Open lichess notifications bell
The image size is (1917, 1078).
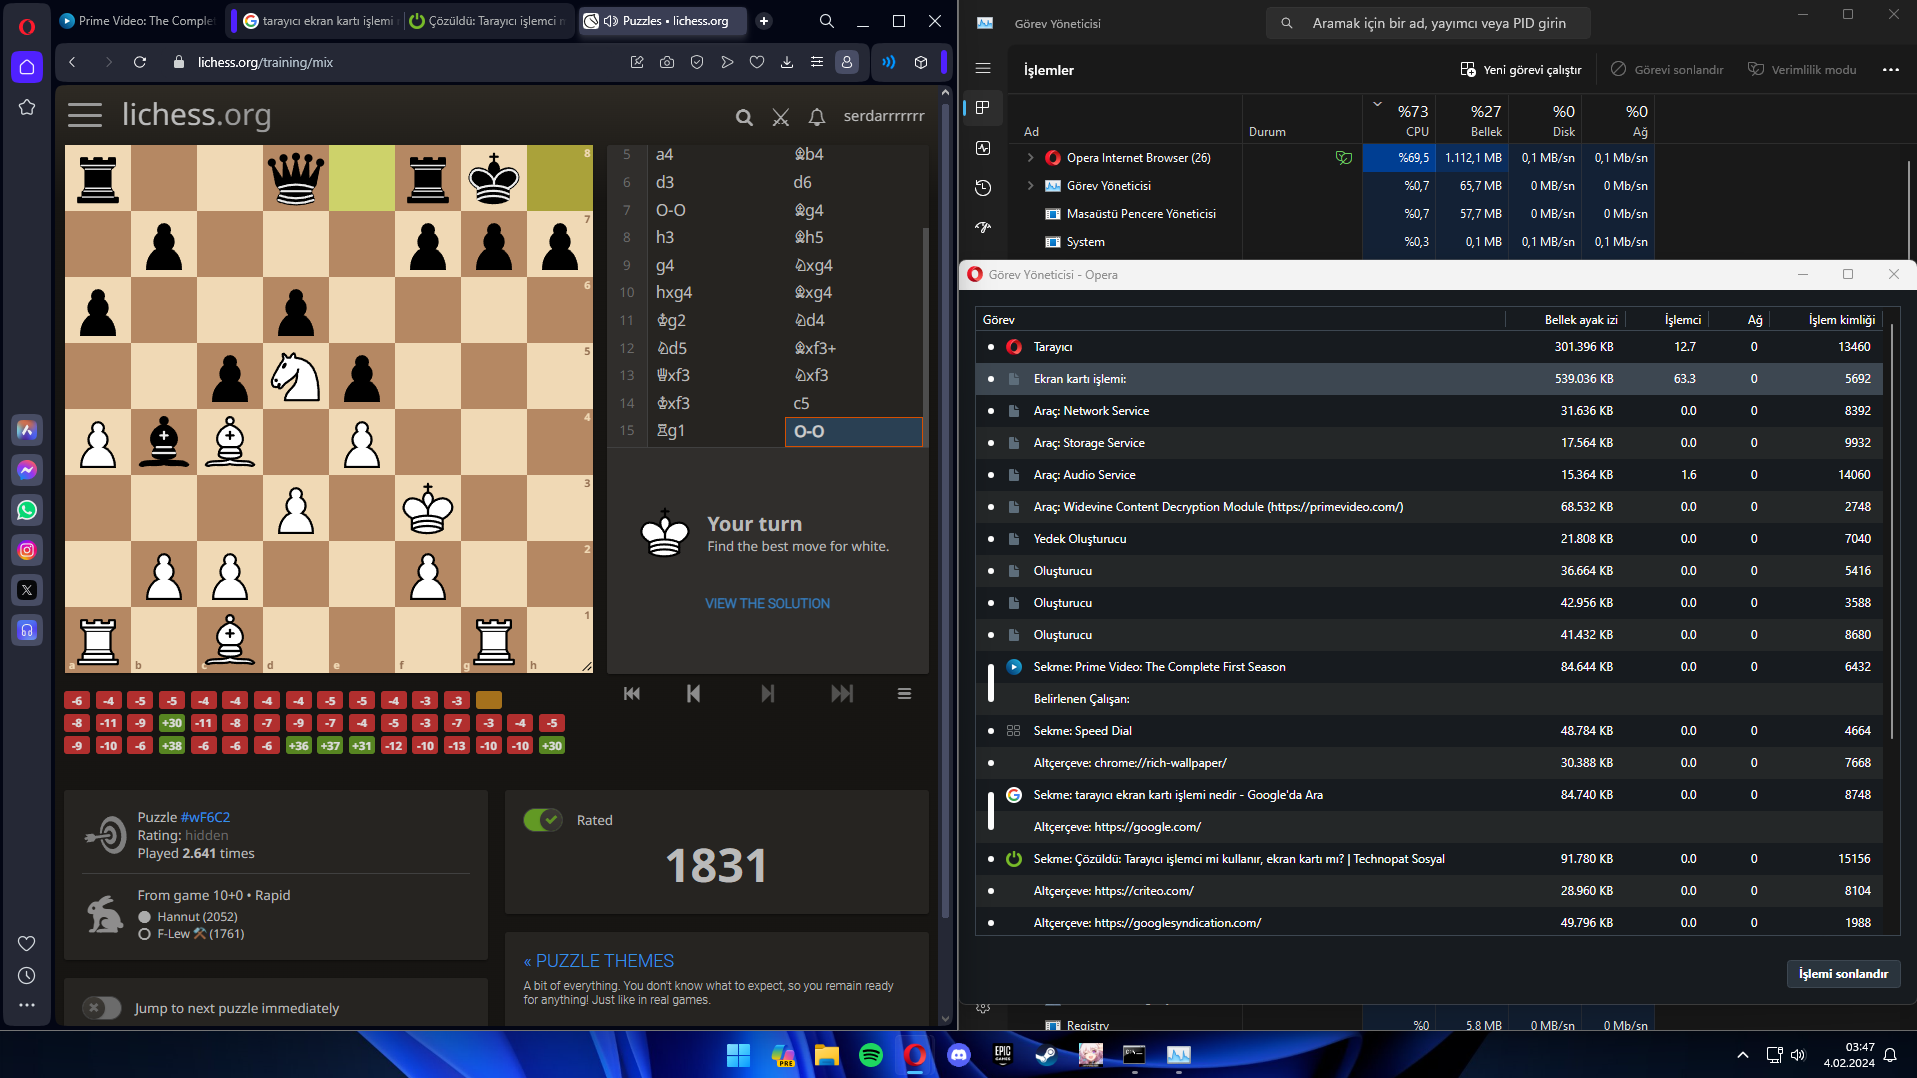(x=817, y=117)
